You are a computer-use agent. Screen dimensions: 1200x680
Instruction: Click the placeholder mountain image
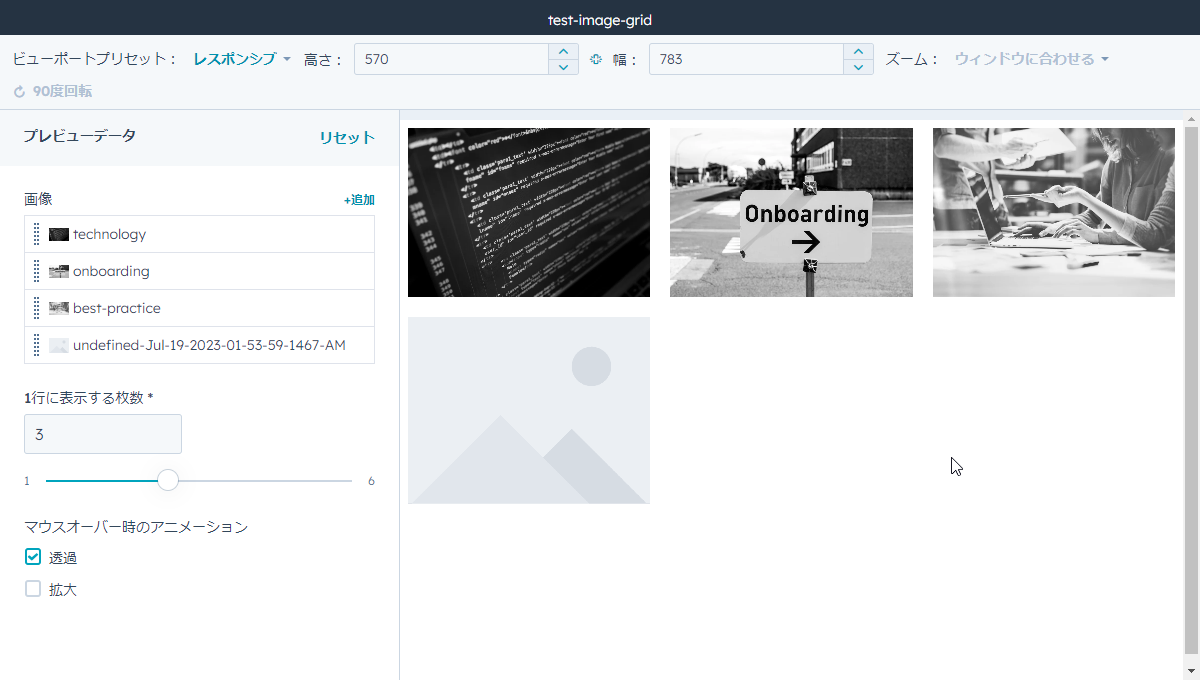click(529, 410)
